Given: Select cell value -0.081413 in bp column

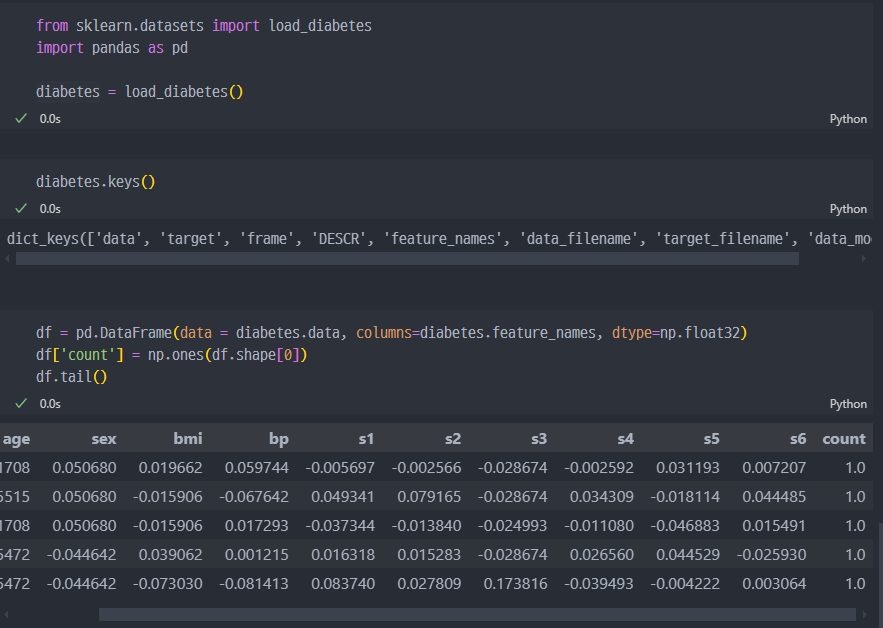Looking at the screenshot, I should [254, 584].
